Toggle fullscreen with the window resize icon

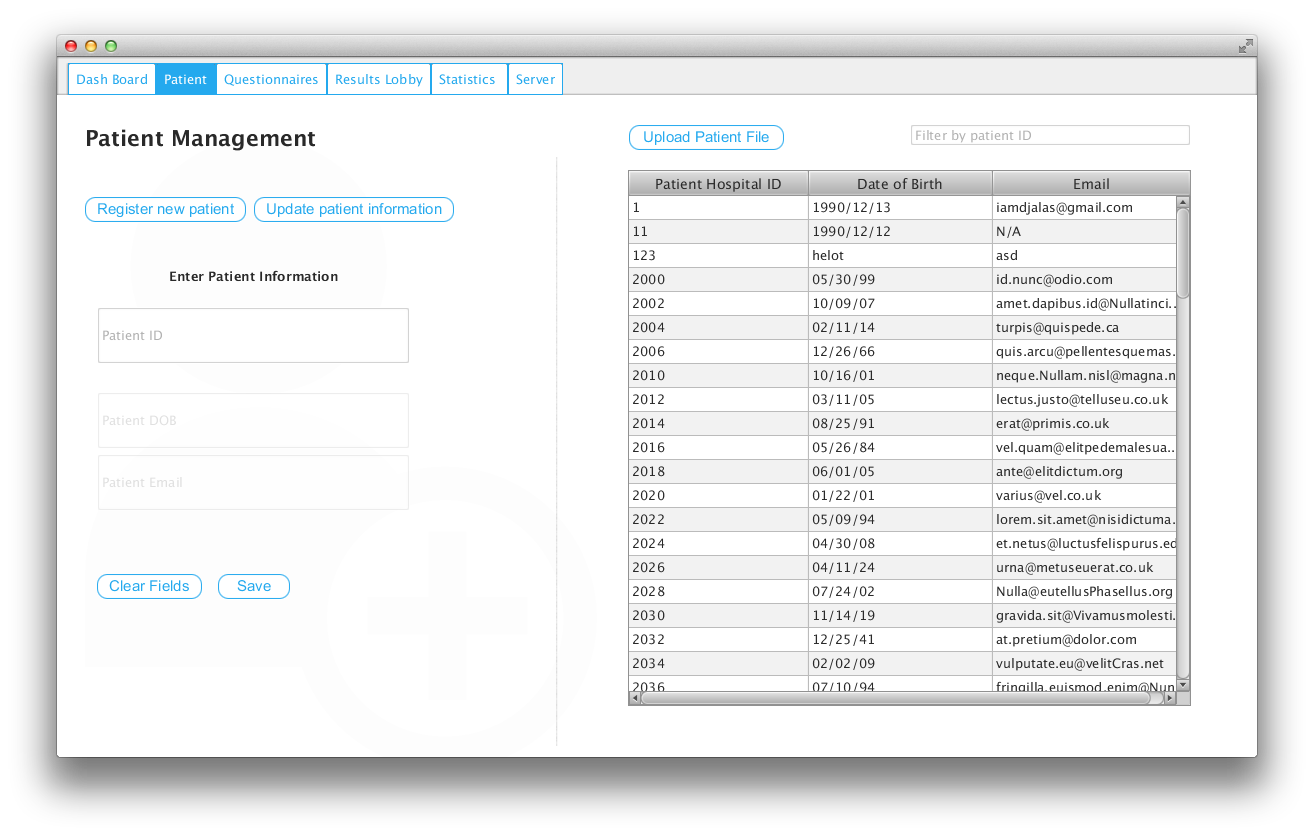[x=1245, y=46]
